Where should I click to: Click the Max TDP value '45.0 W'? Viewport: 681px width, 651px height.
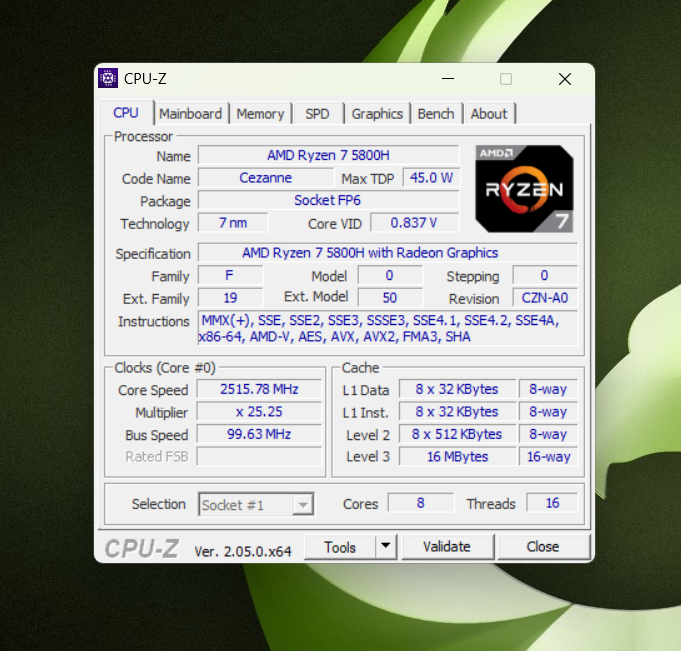point(431,178)
